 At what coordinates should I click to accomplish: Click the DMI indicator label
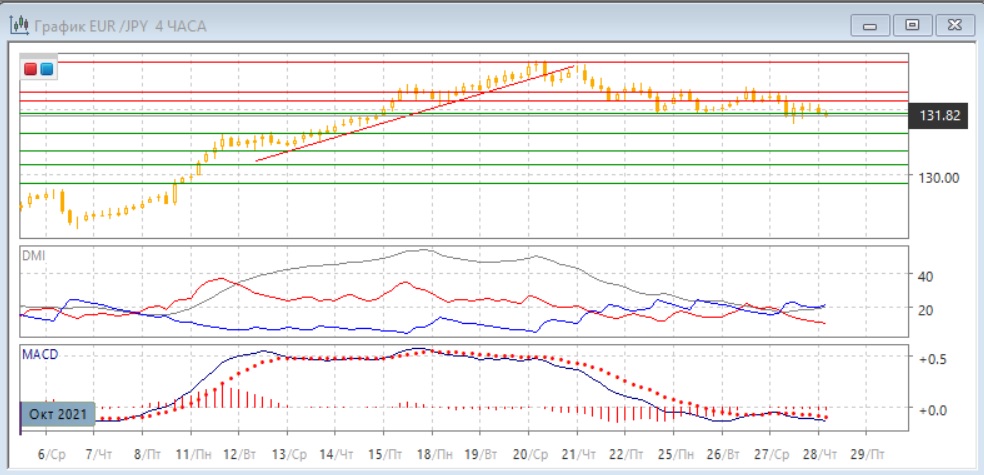pyautogui.click(x=33, y=255)
